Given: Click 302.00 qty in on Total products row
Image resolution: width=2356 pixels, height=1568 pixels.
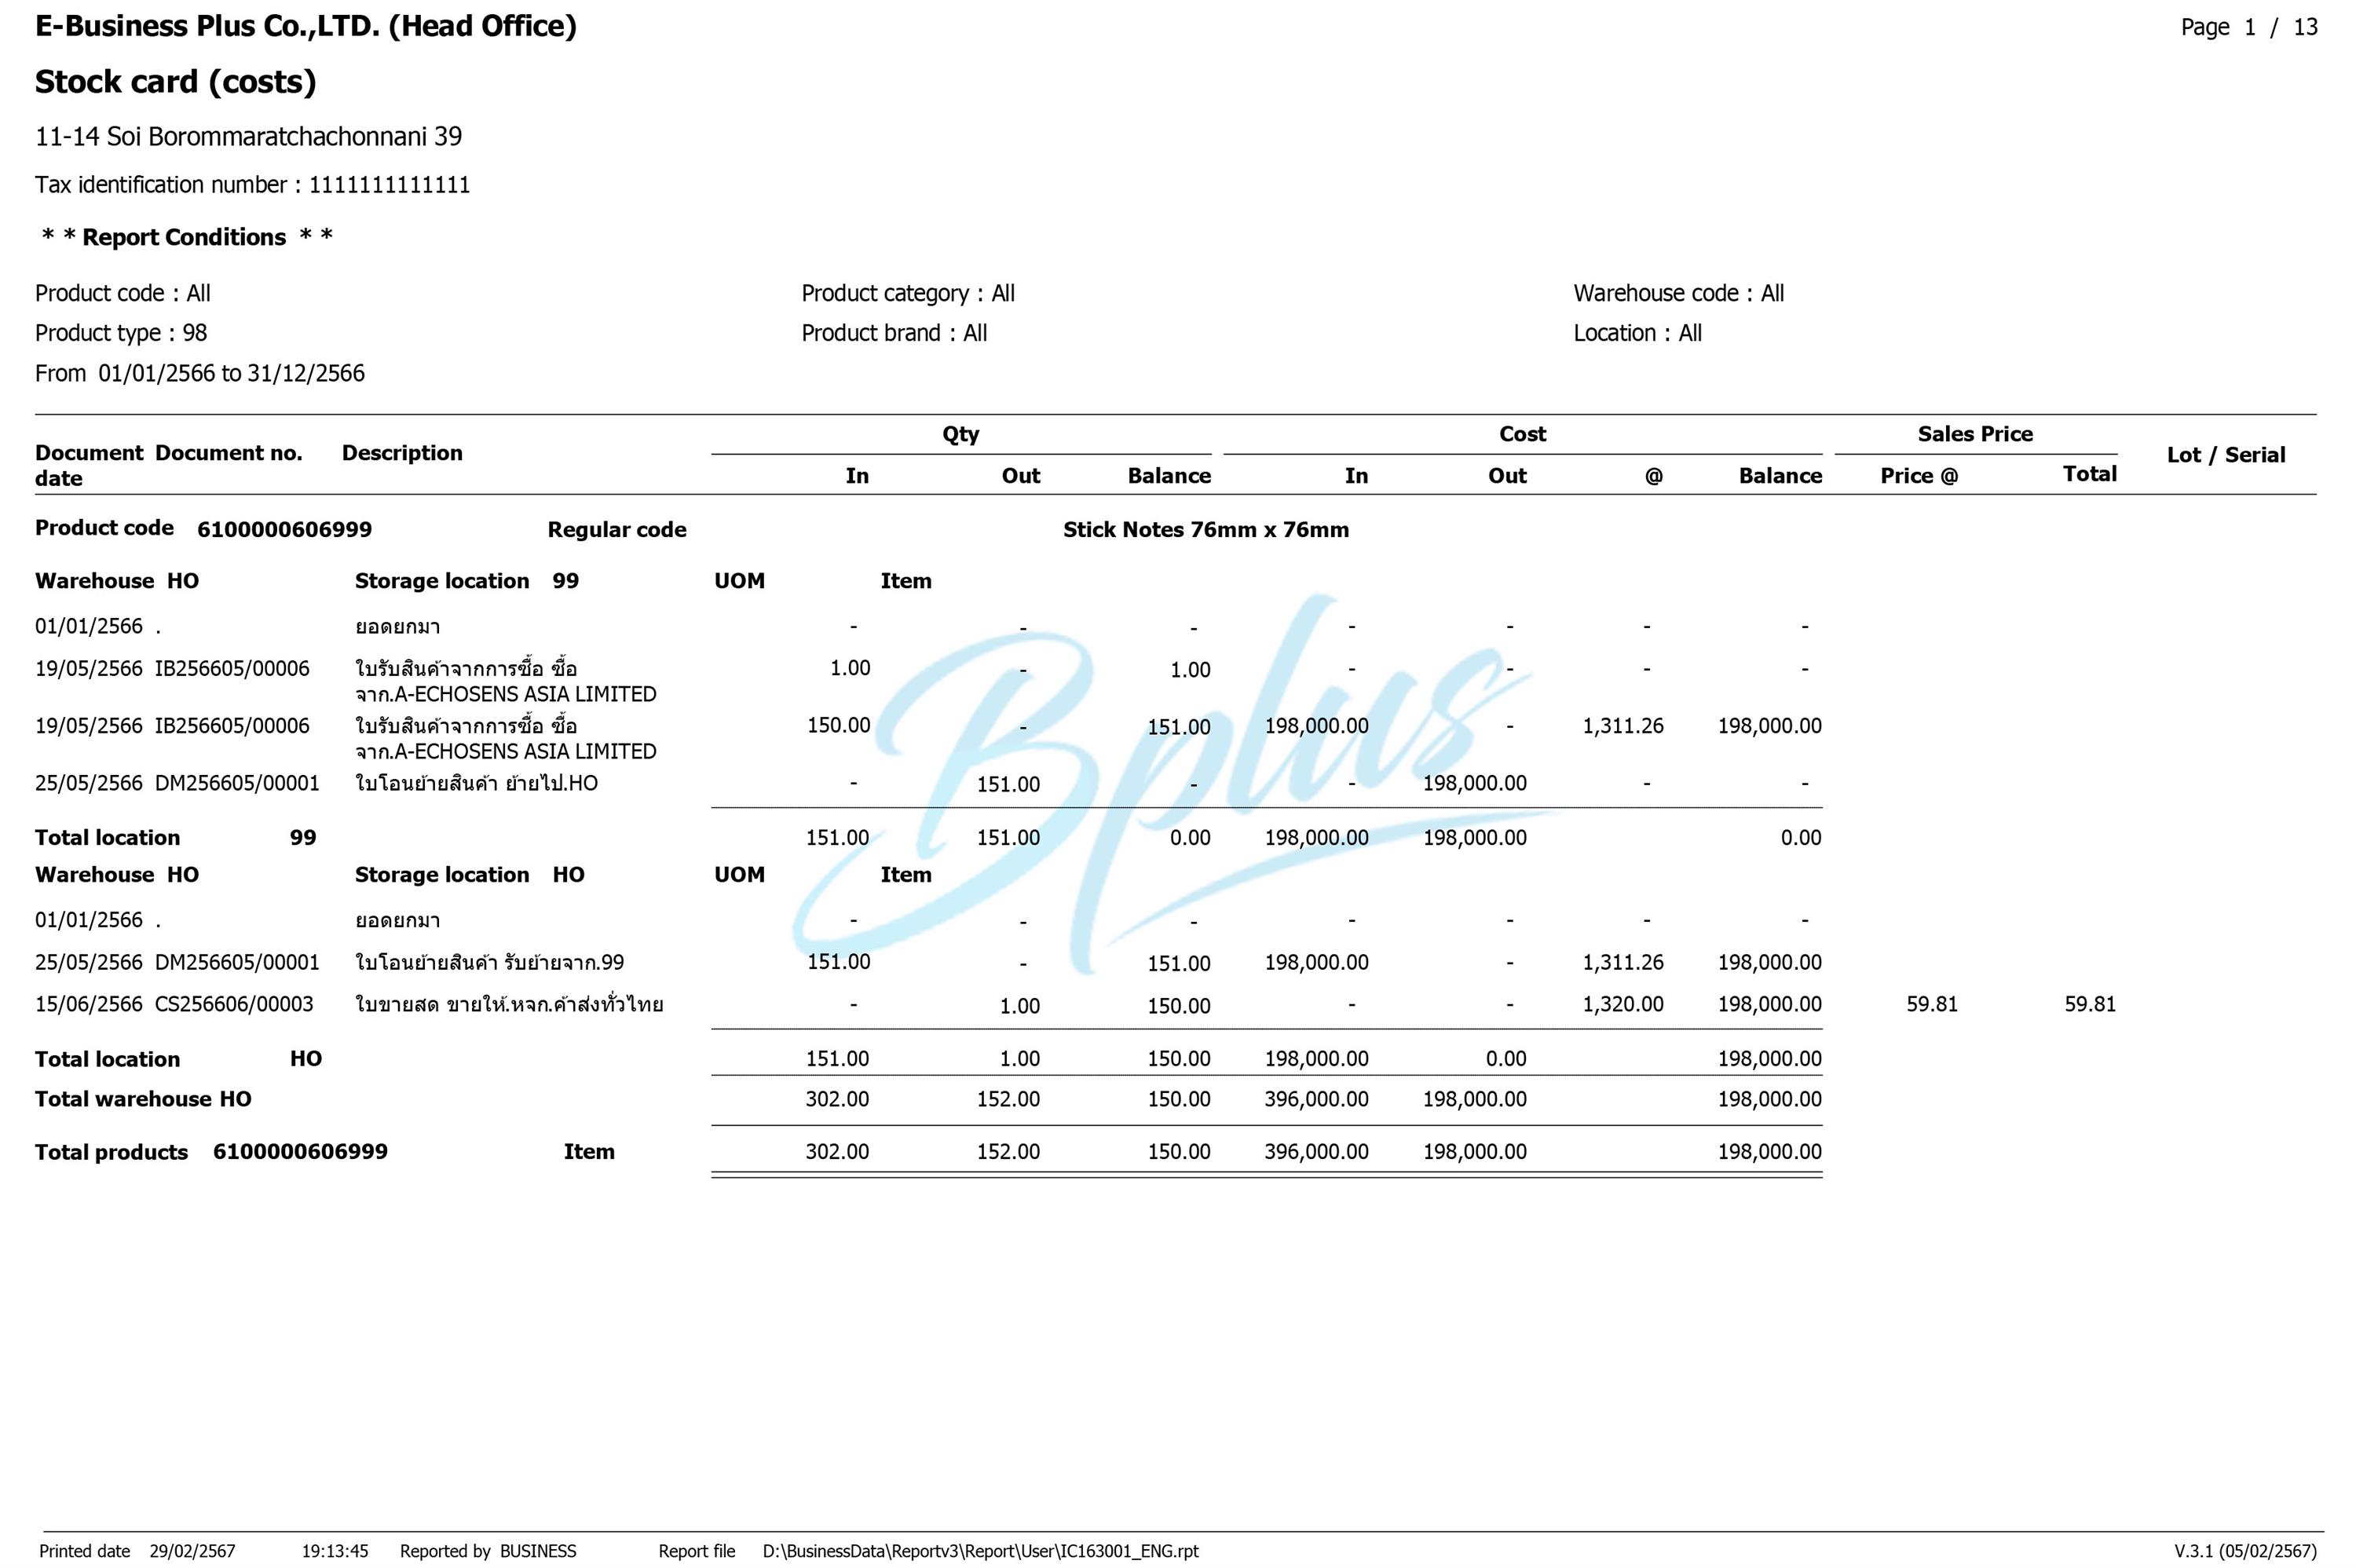Looking at the screenshot, I should click(837, 1152).
